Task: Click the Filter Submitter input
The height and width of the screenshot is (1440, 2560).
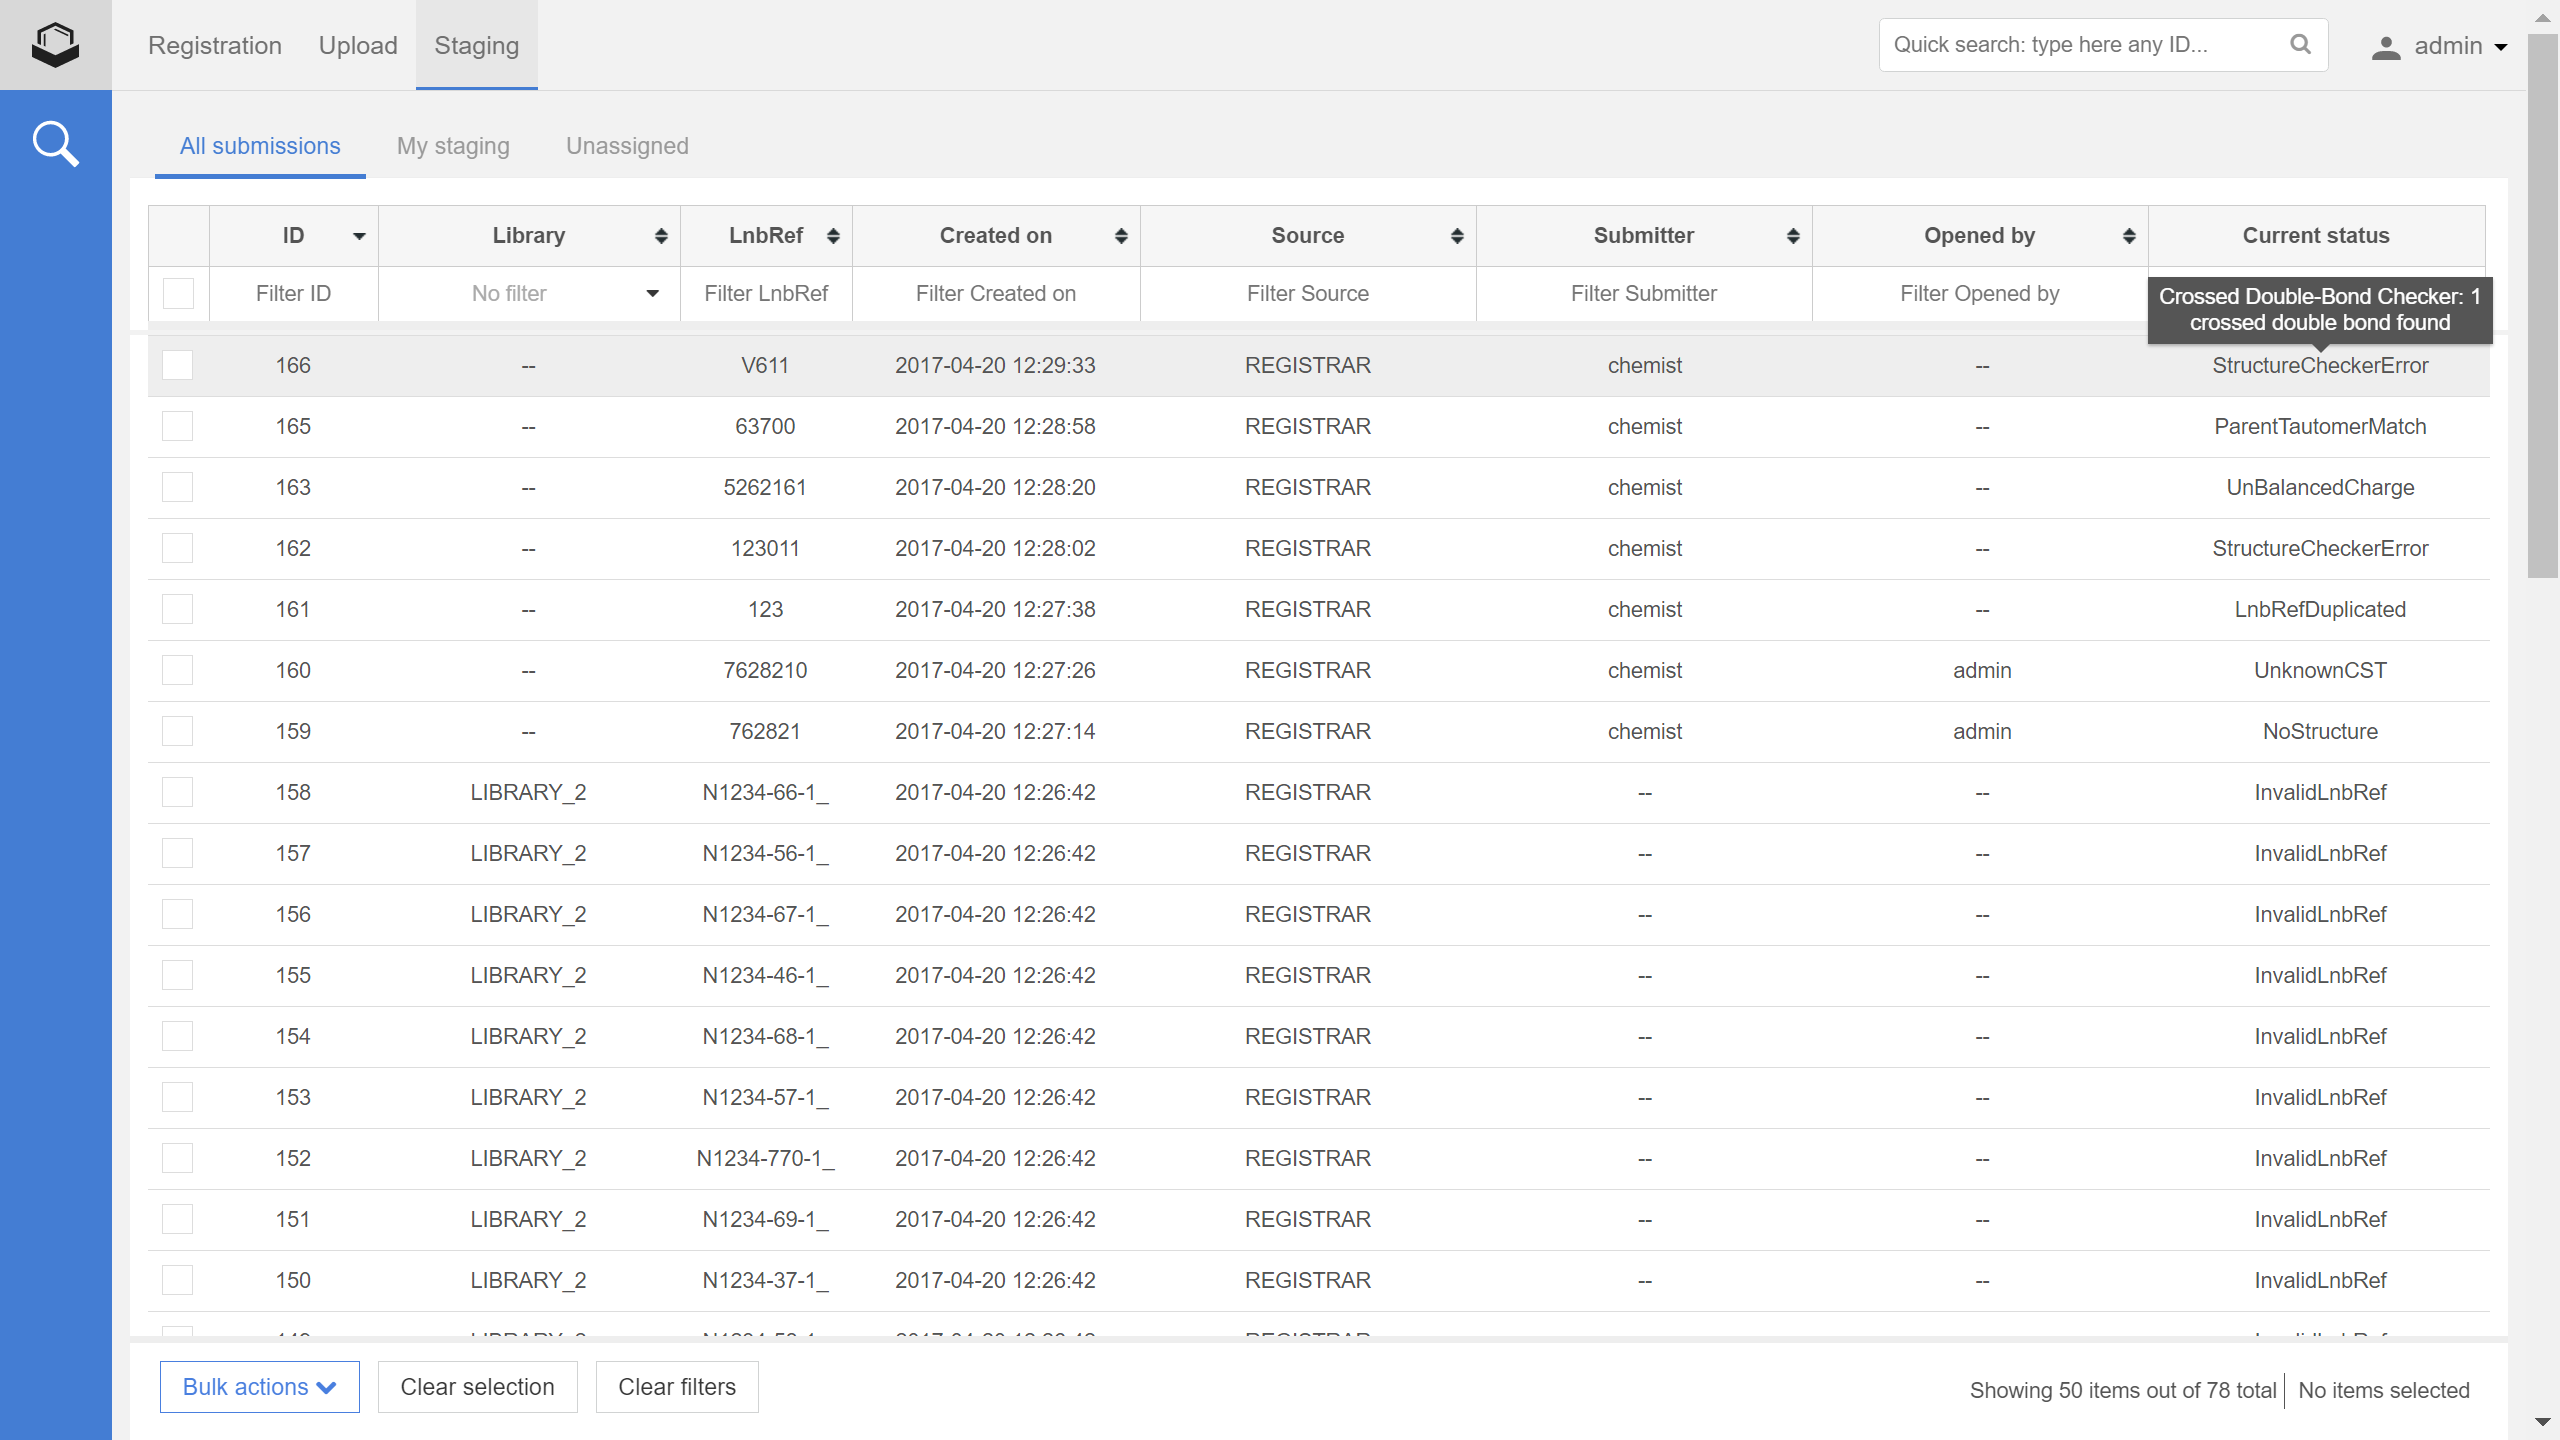Action: [x=1644, y=294]
